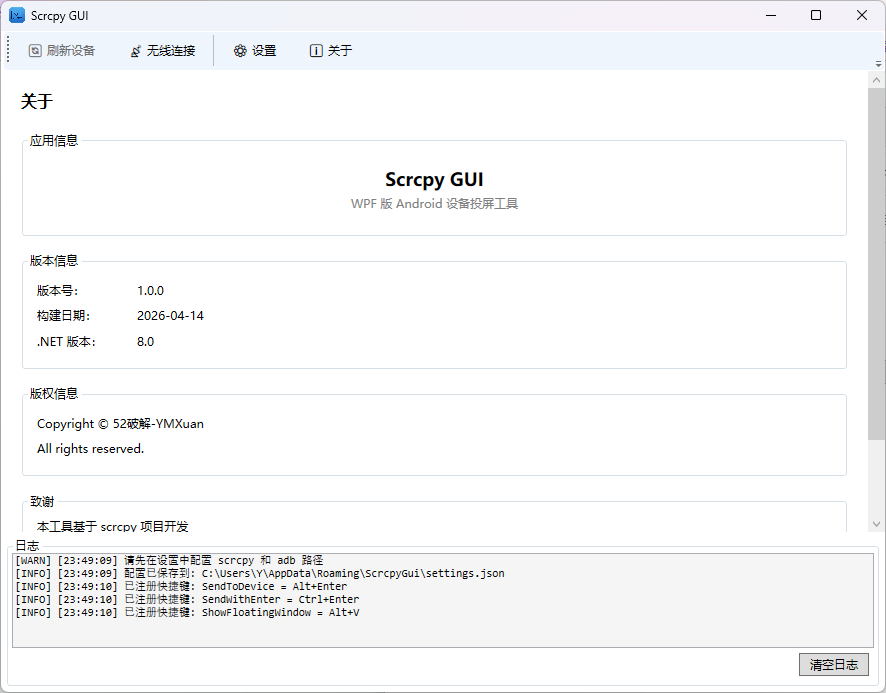Click the wireless connection plug icon

coord(135,51)
